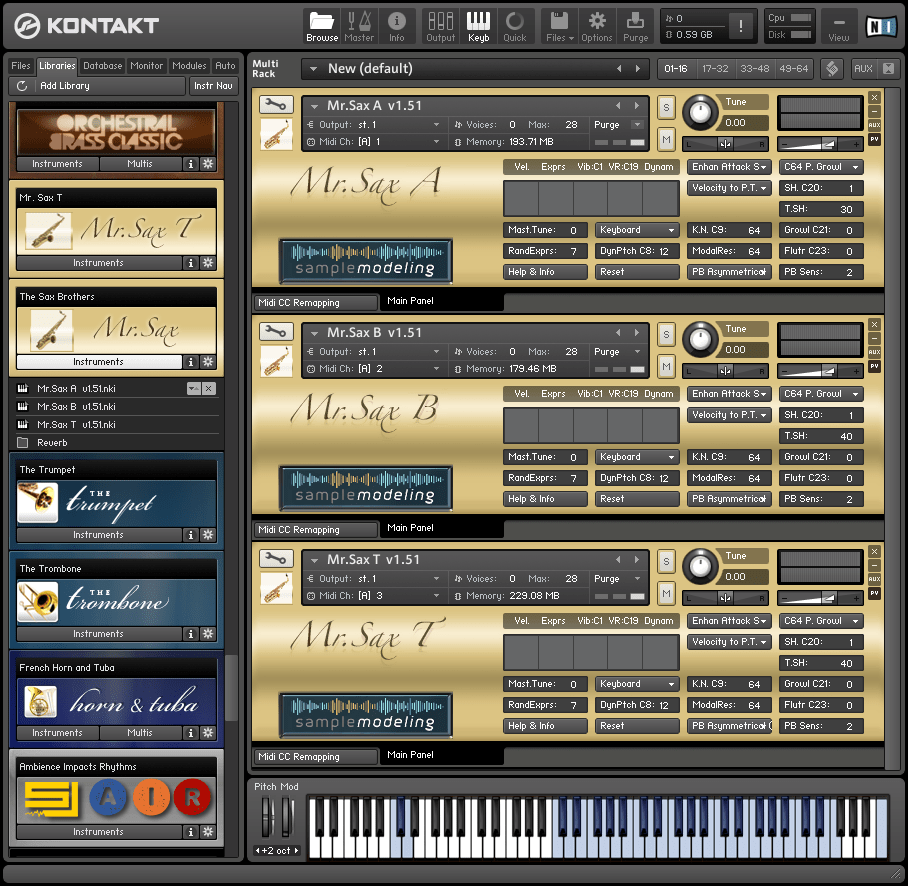The image size is (908, 886).
Task: Select the 17-32 rack page
Action: click(715, 69)
